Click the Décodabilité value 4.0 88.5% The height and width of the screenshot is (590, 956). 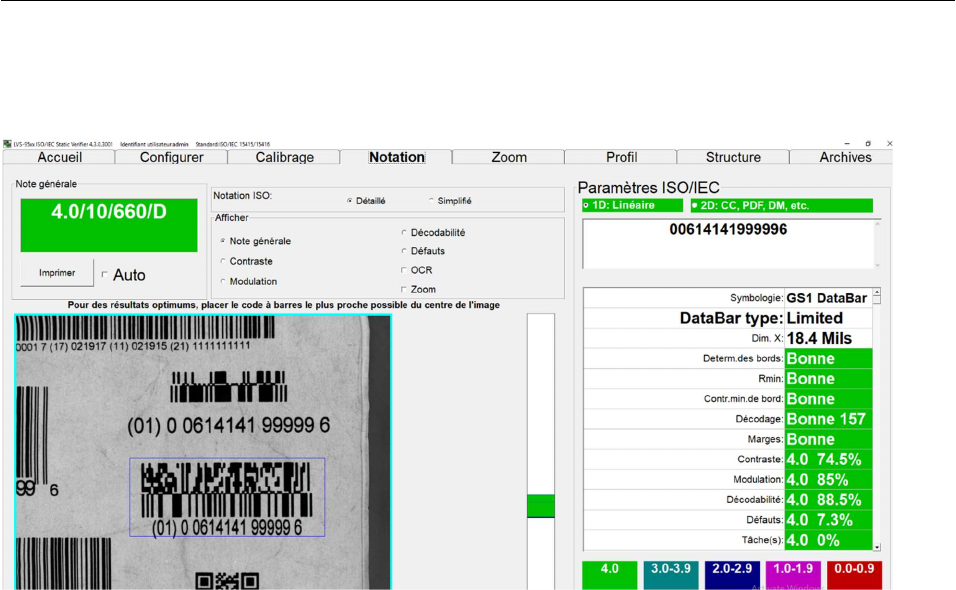[x=828, y=500]
